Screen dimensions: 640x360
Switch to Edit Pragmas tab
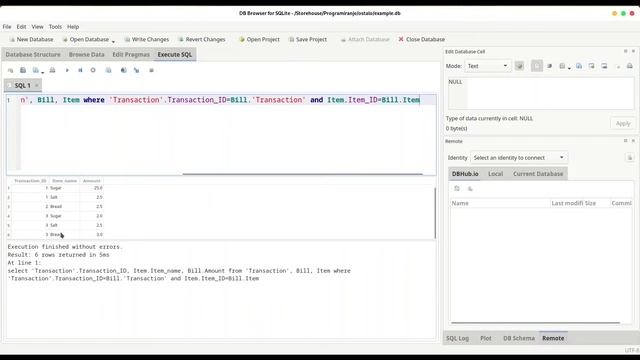[131, 54]
